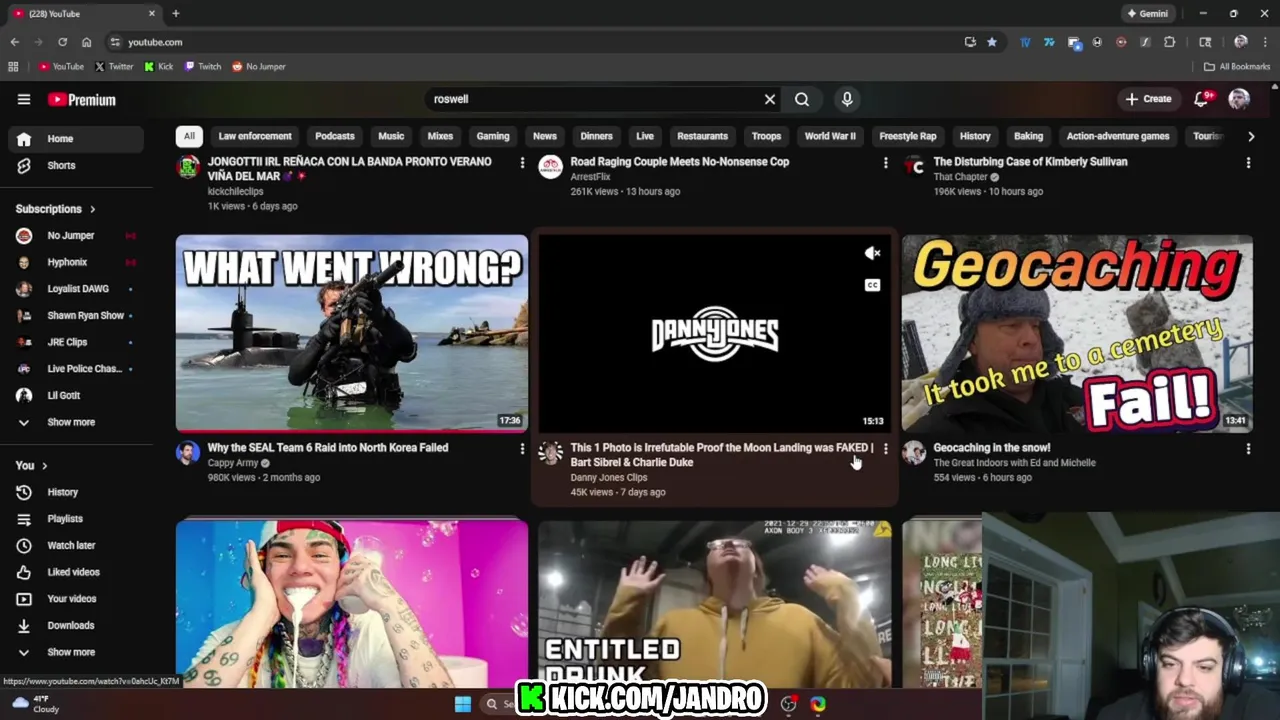Open ArrestFlix channel avatar
The width and height of the screenshot is (1280, 720).
(x=550, y=167)
